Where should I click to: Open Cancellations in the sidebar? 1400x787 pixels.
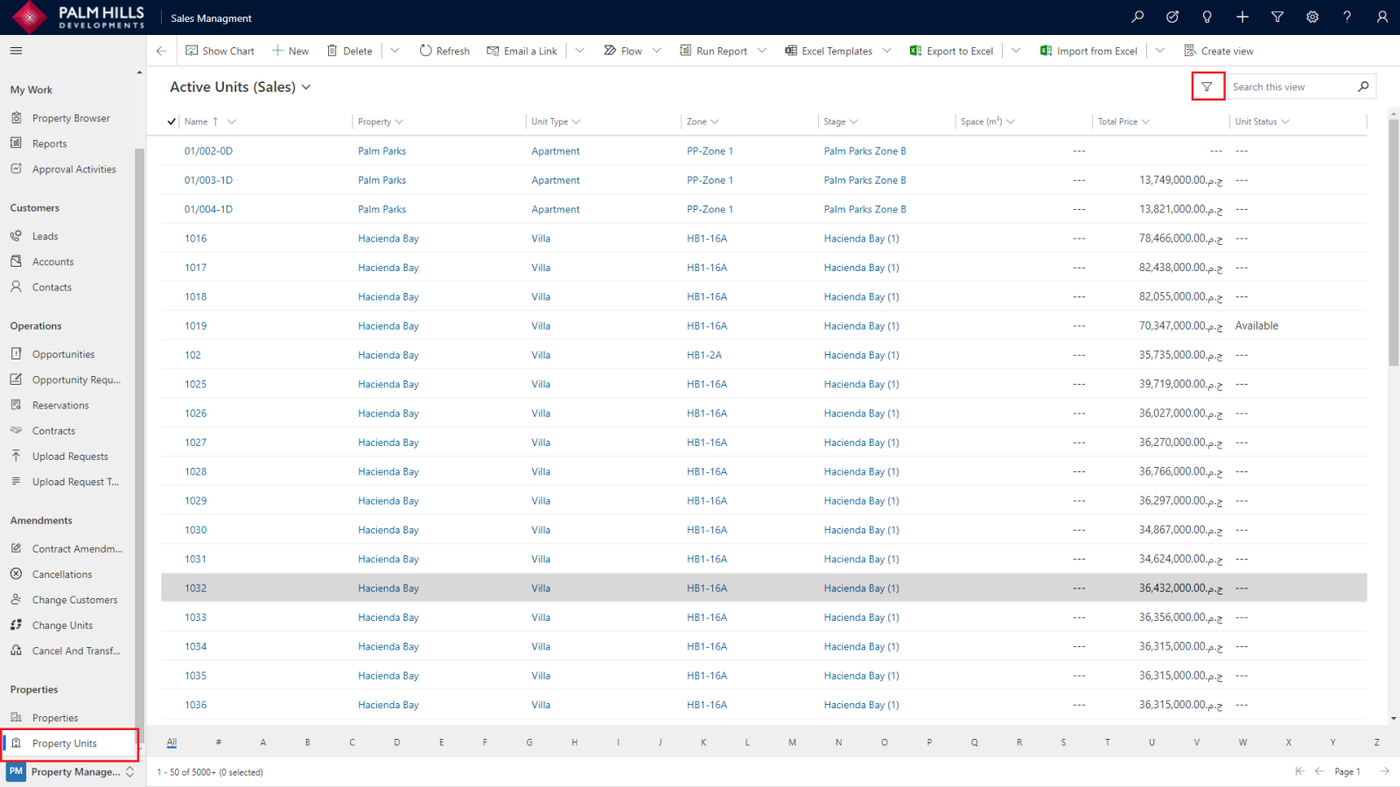click(x=62, y=575)
